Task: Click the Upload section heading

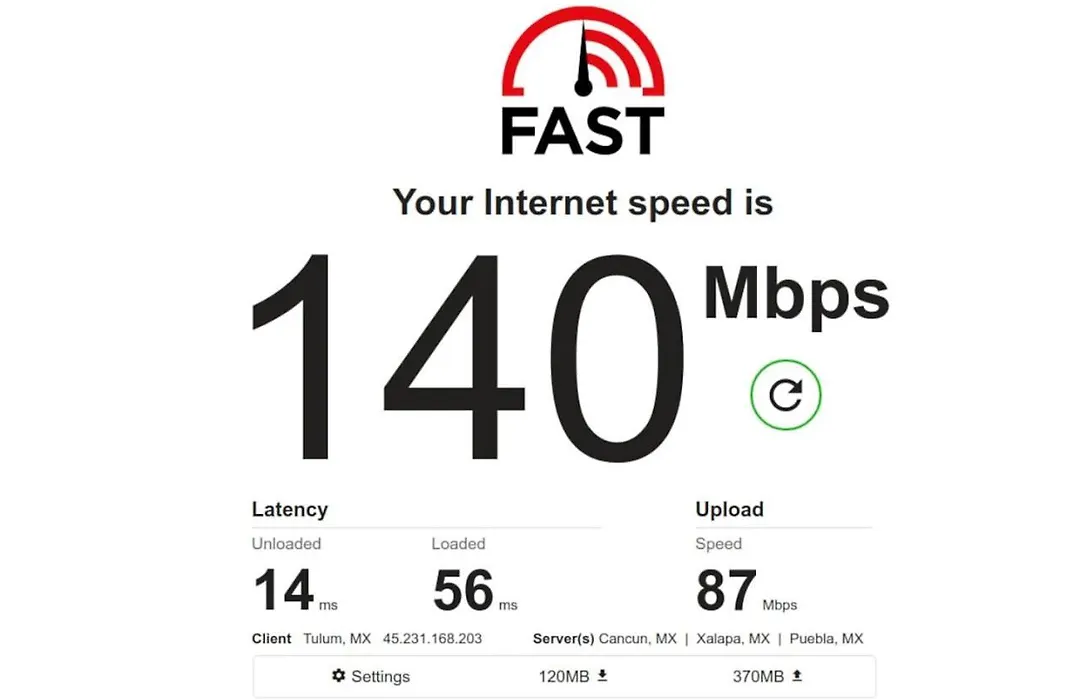Action: 729,509
